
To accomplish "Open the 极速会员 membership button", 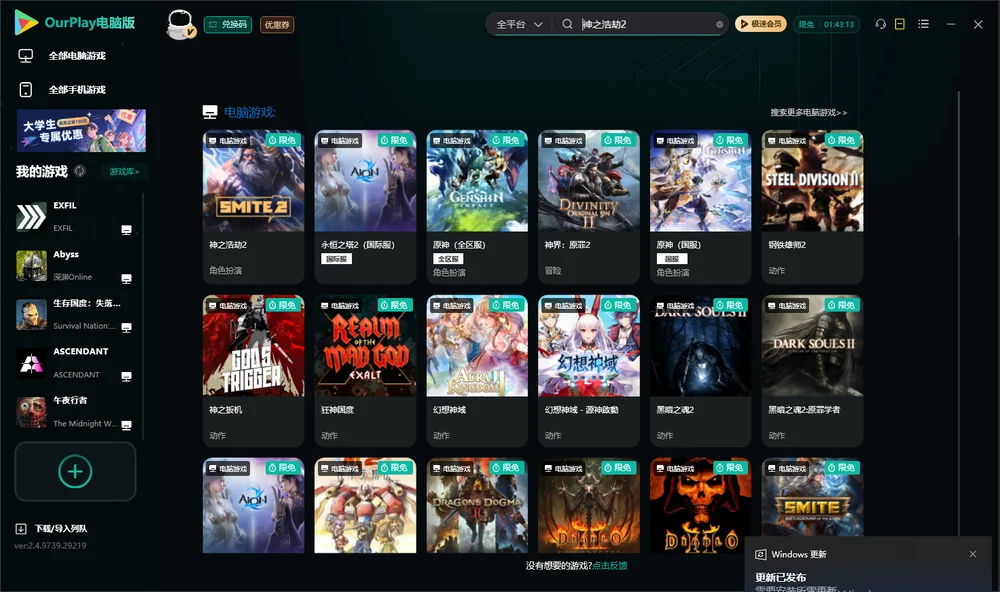I will [x=761, y=24].
